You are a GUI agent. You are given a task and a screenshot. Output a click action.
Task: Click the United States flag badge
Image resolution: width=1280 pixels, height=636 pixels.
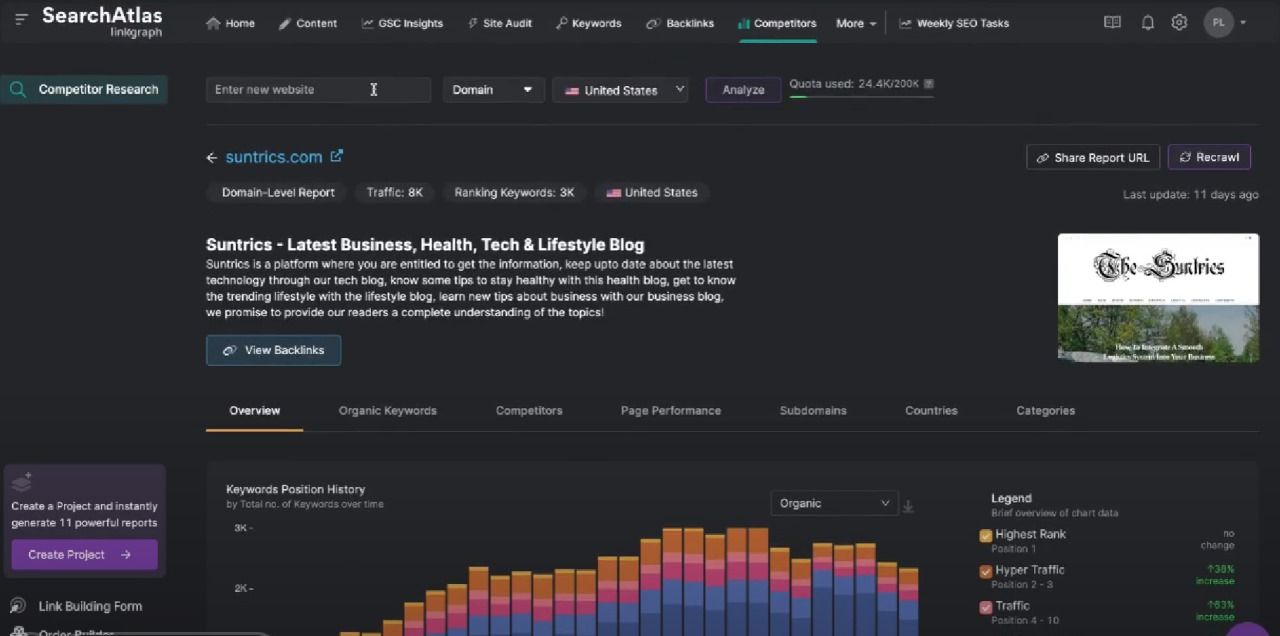click(652, 192)
